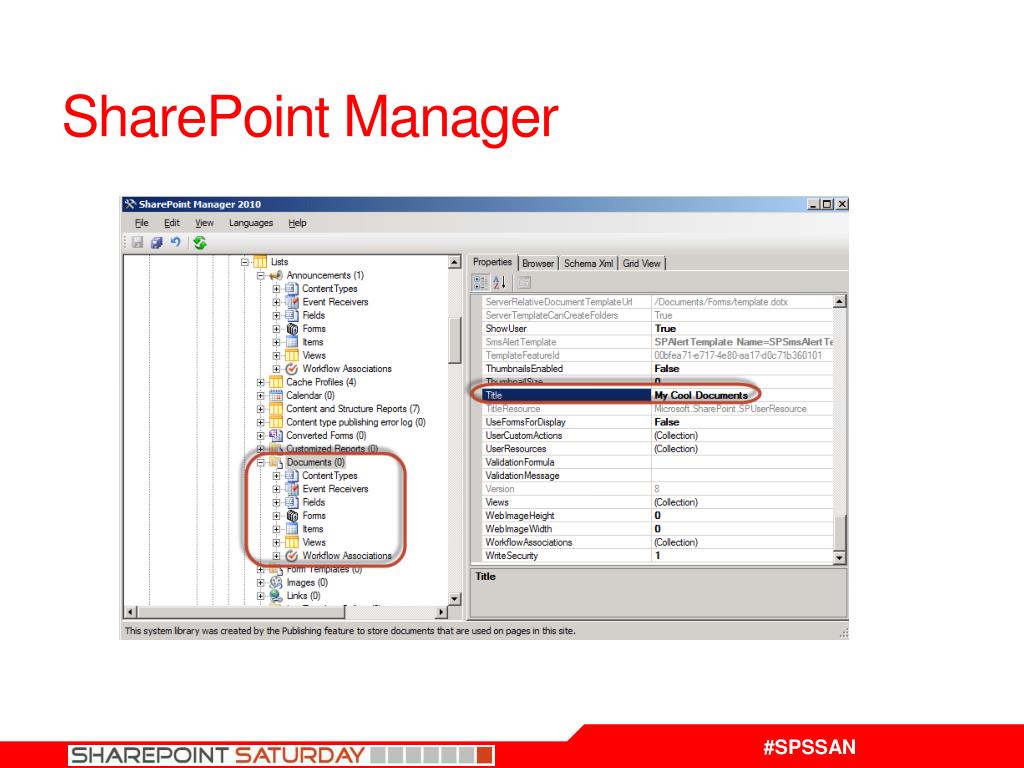Click tree horizontal scroll right arrow
Image resolution: width=1024 pixels, height=768 pixels.
[x=442, y=612]
